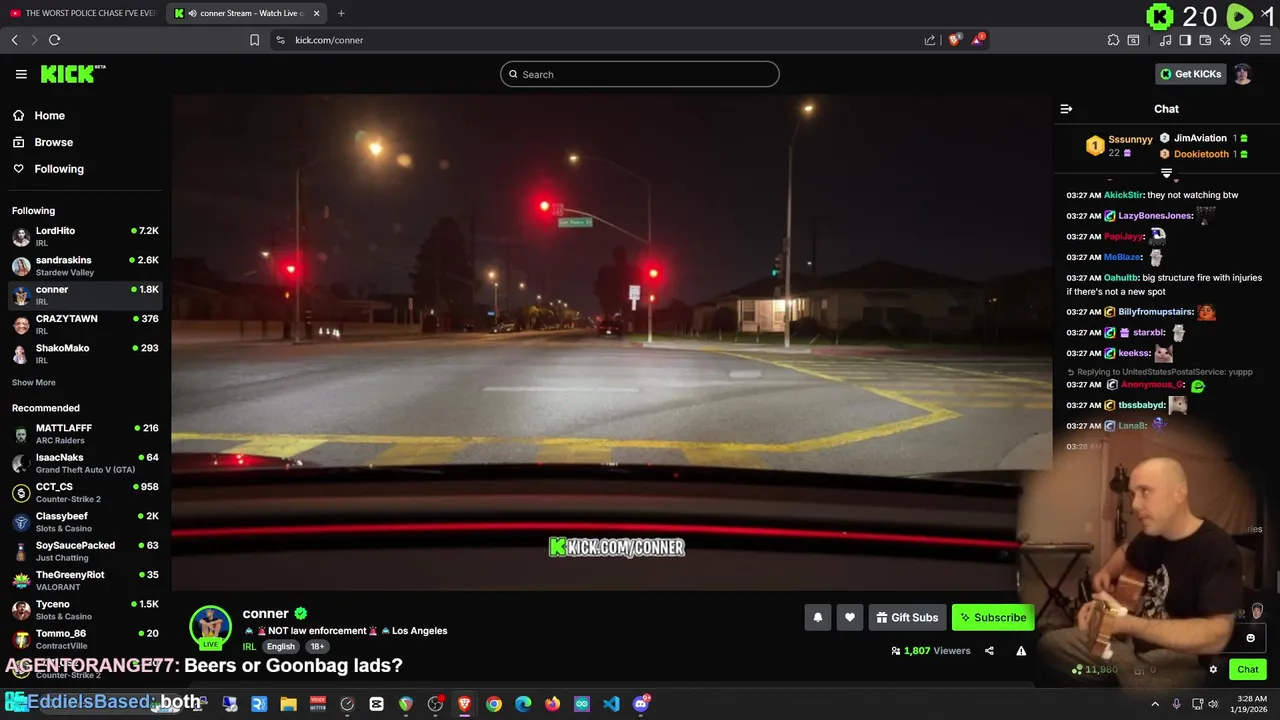1280x720 pixels.
Task: Open Brave Shields lion icon
Action: (x=954, y=40)
